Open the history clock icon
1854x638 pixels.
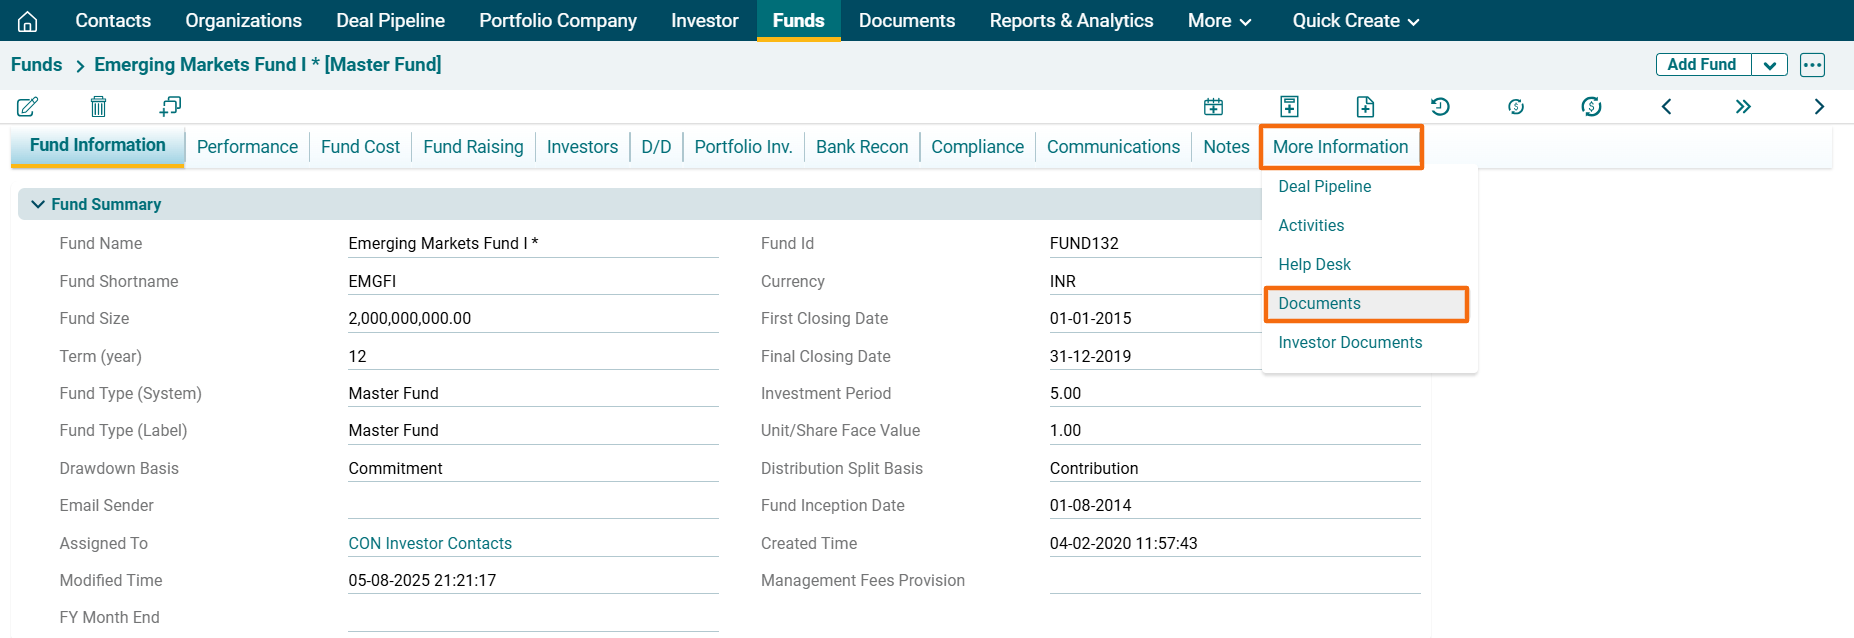pos(1440,107)
